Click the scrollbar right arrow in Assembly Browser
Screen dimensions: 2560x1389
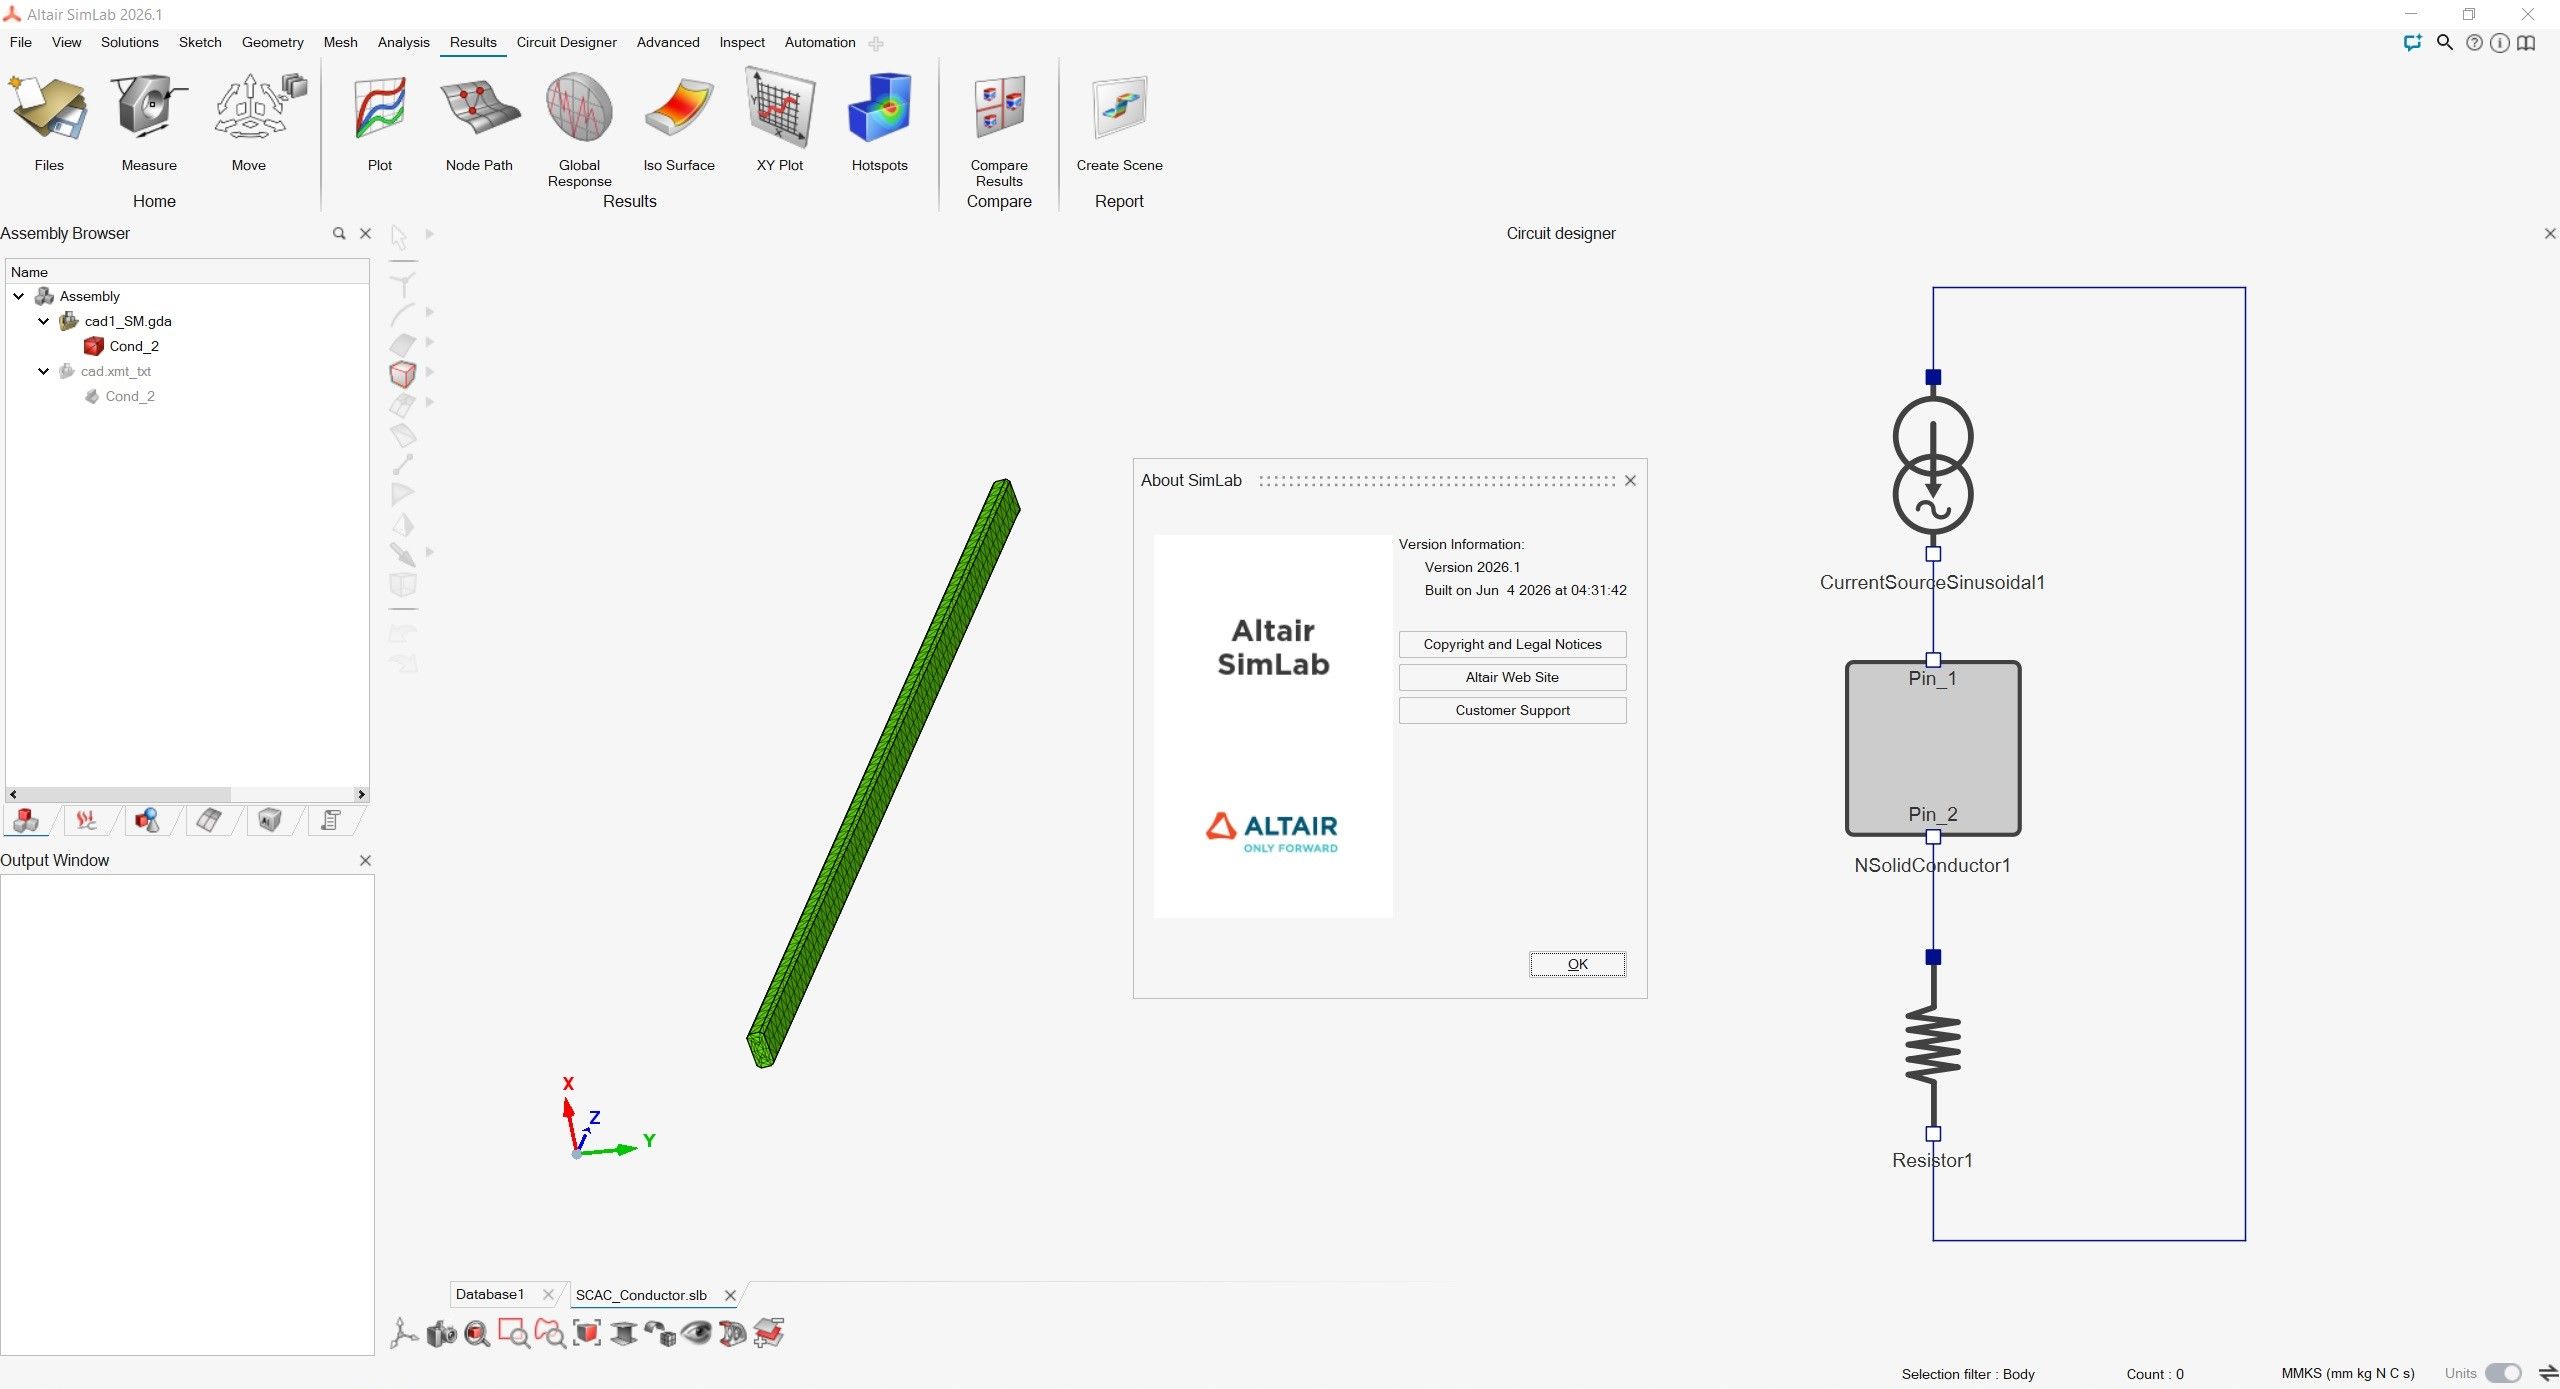[x=362, y=794]
